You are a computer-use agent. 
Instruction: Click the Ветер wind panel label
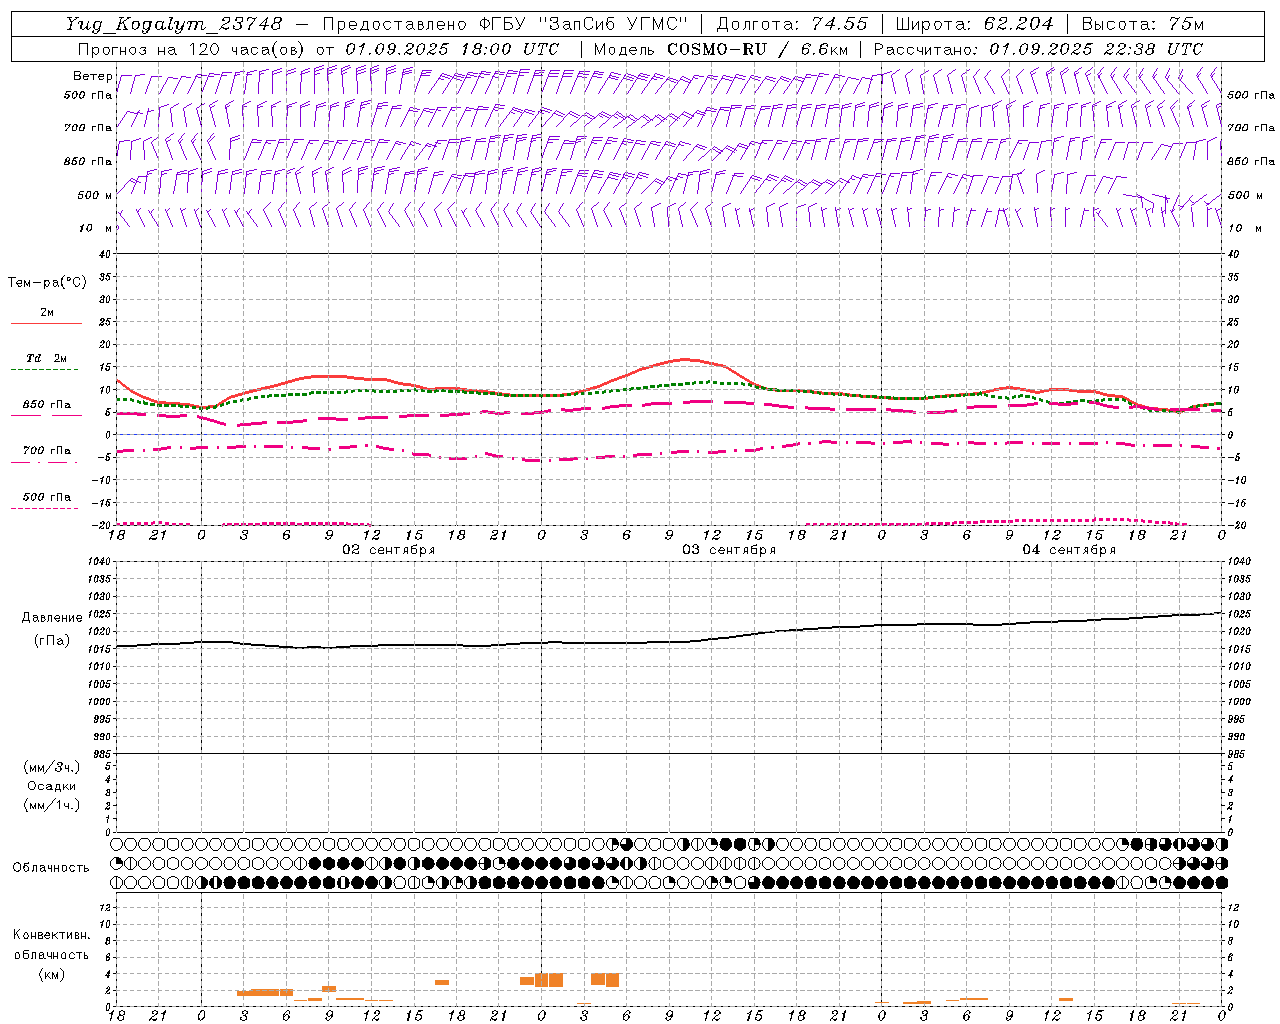(x=92, y=76)
